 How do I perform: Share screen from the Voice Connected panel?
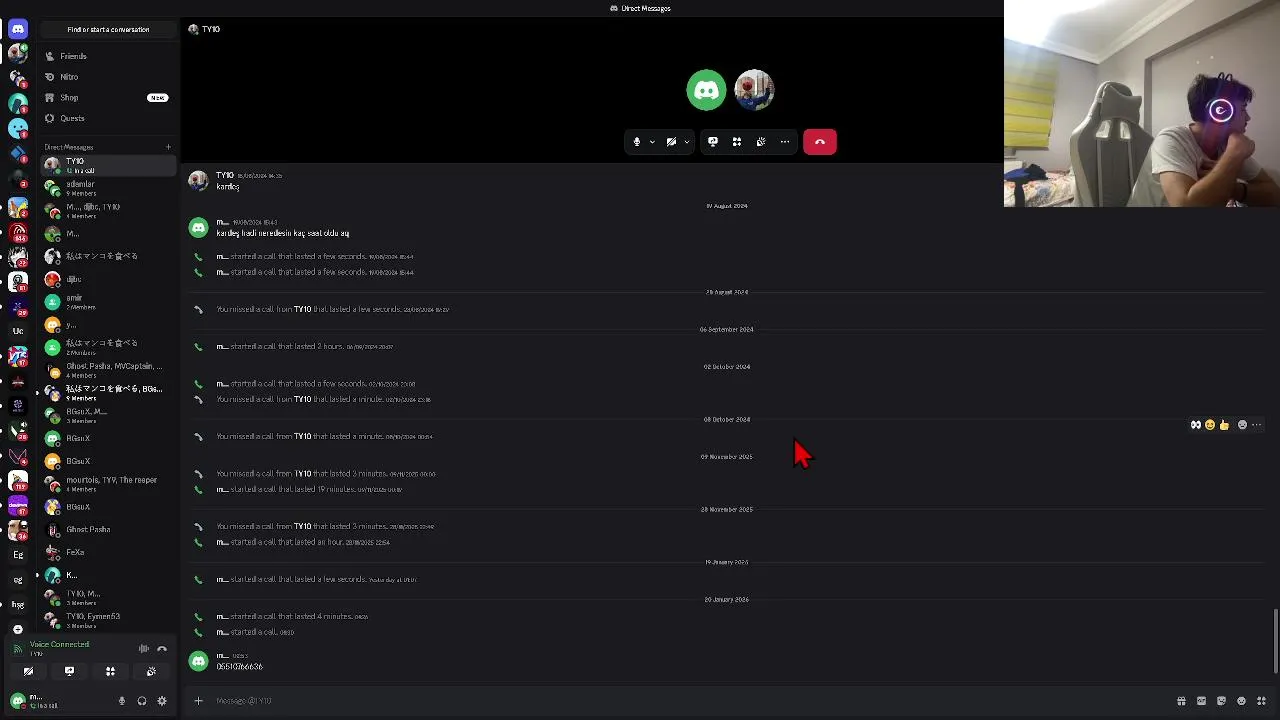(69, 671)
